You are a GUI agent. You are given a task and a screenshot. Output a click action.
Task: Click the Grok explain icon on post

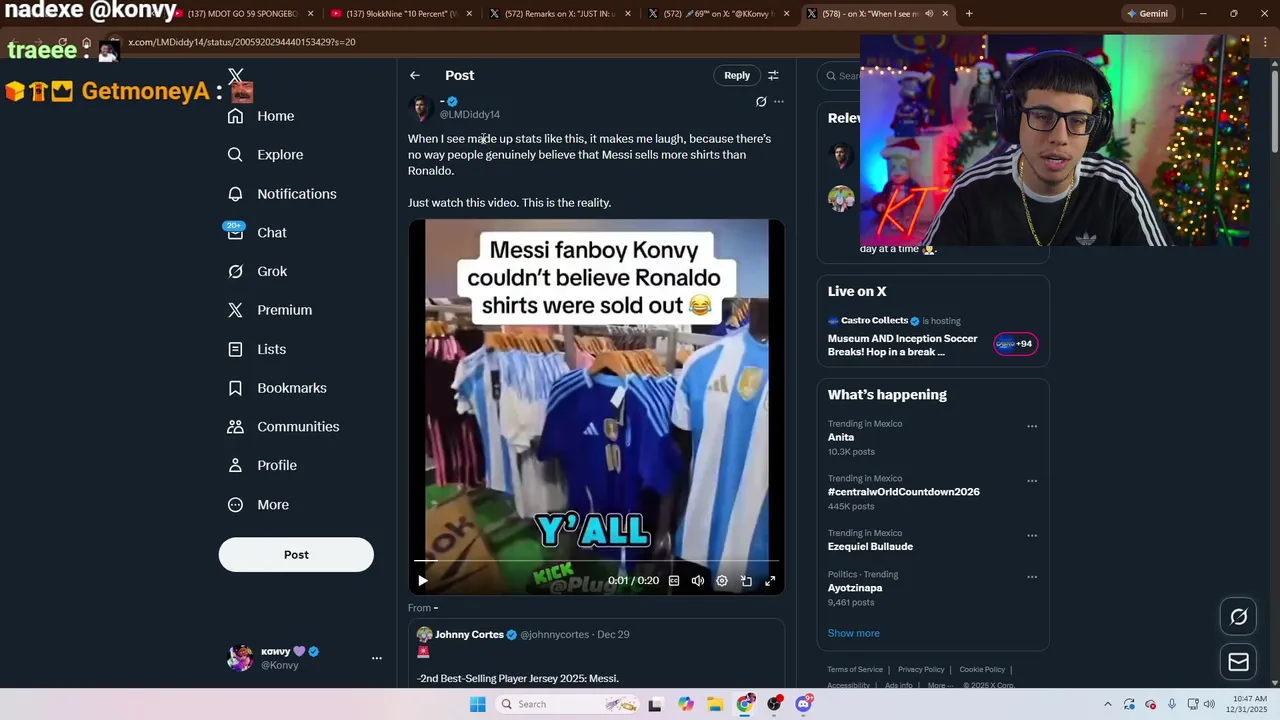point(761,102)
